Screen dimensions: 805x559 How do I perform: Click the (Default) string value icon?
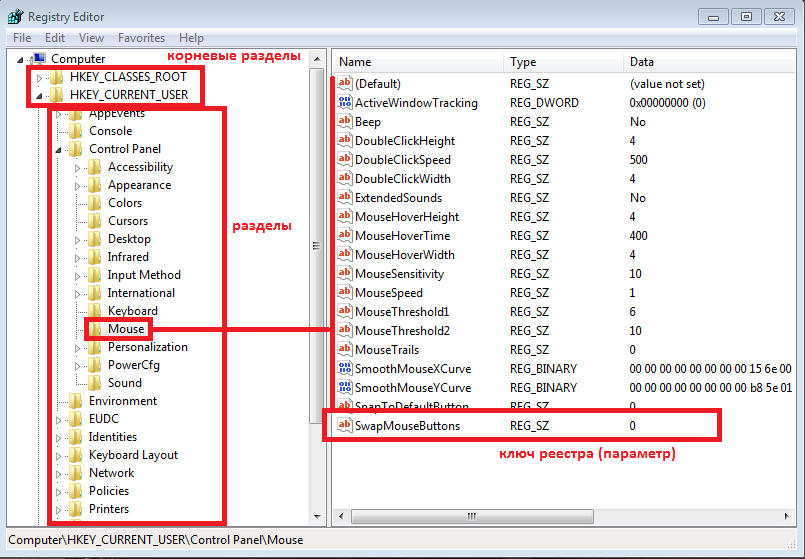click(x=344, y=83)
